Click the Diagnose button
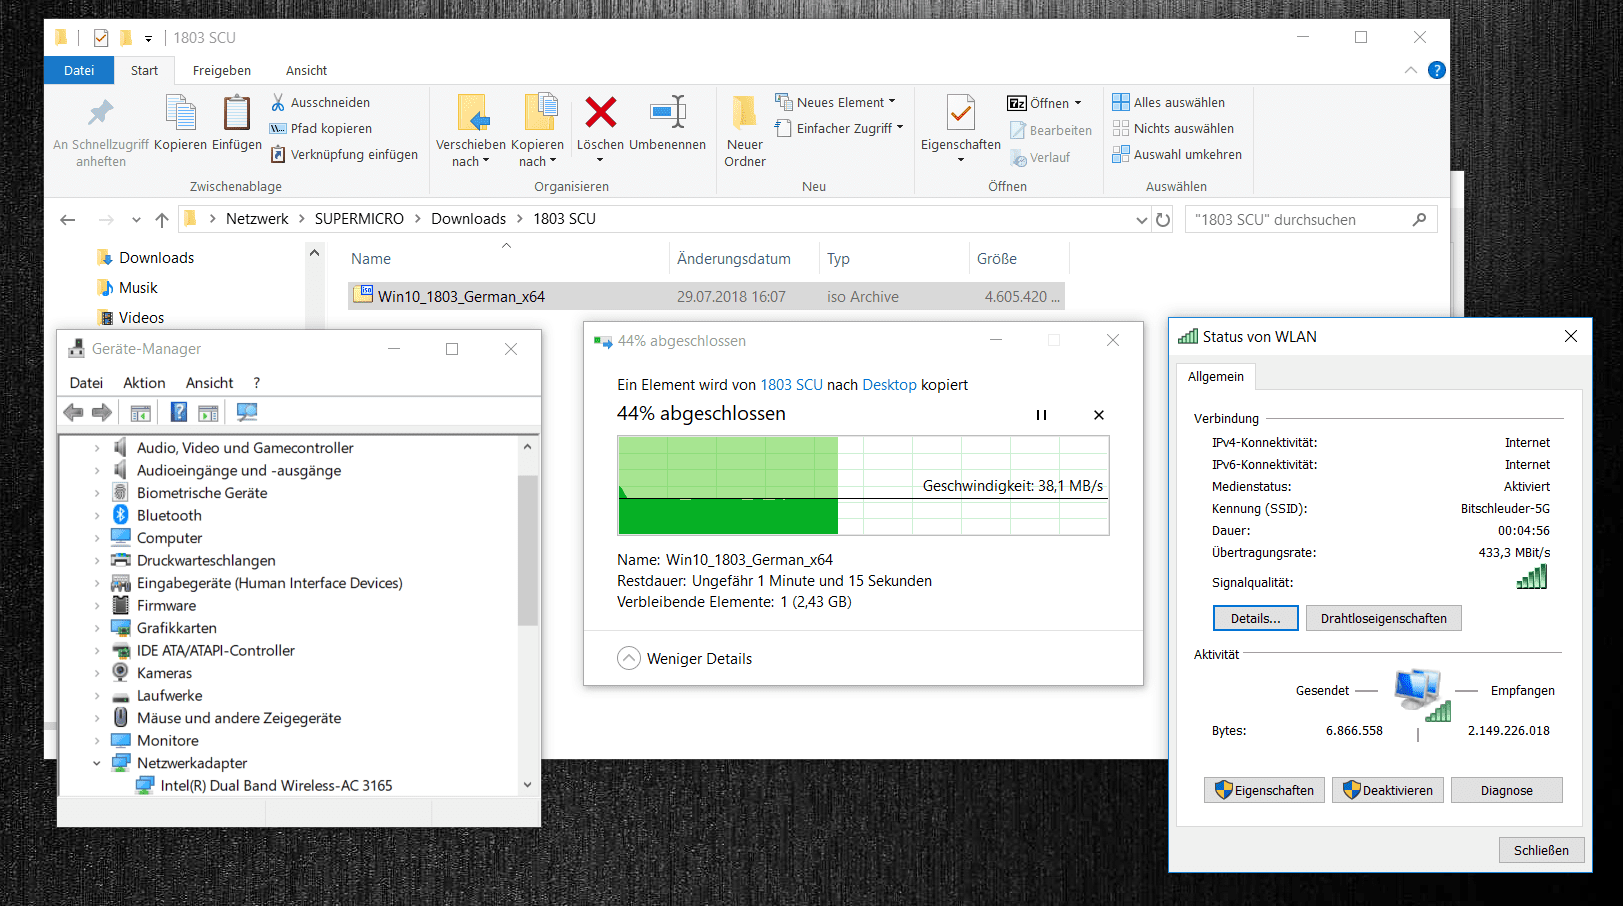Viewport: 1623px width, 906px height. [x=1507, y=790]
